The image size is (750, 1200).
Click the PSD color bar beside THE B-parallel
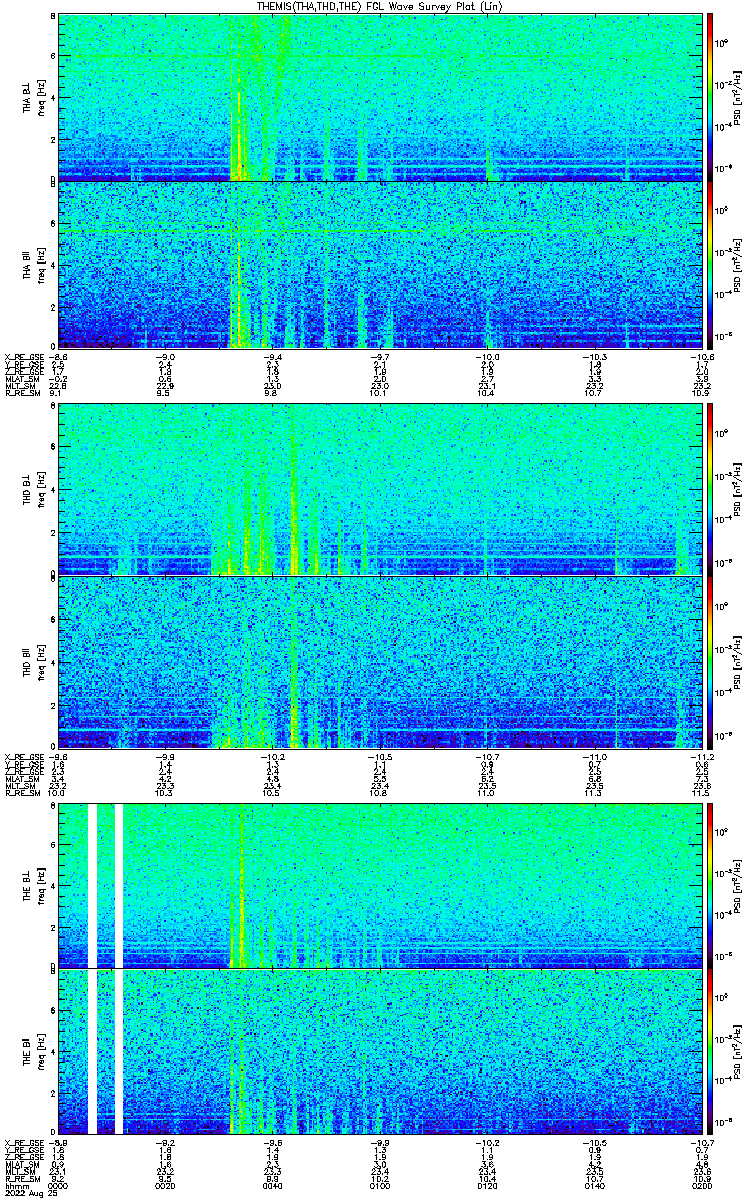tap(710, 1052)
